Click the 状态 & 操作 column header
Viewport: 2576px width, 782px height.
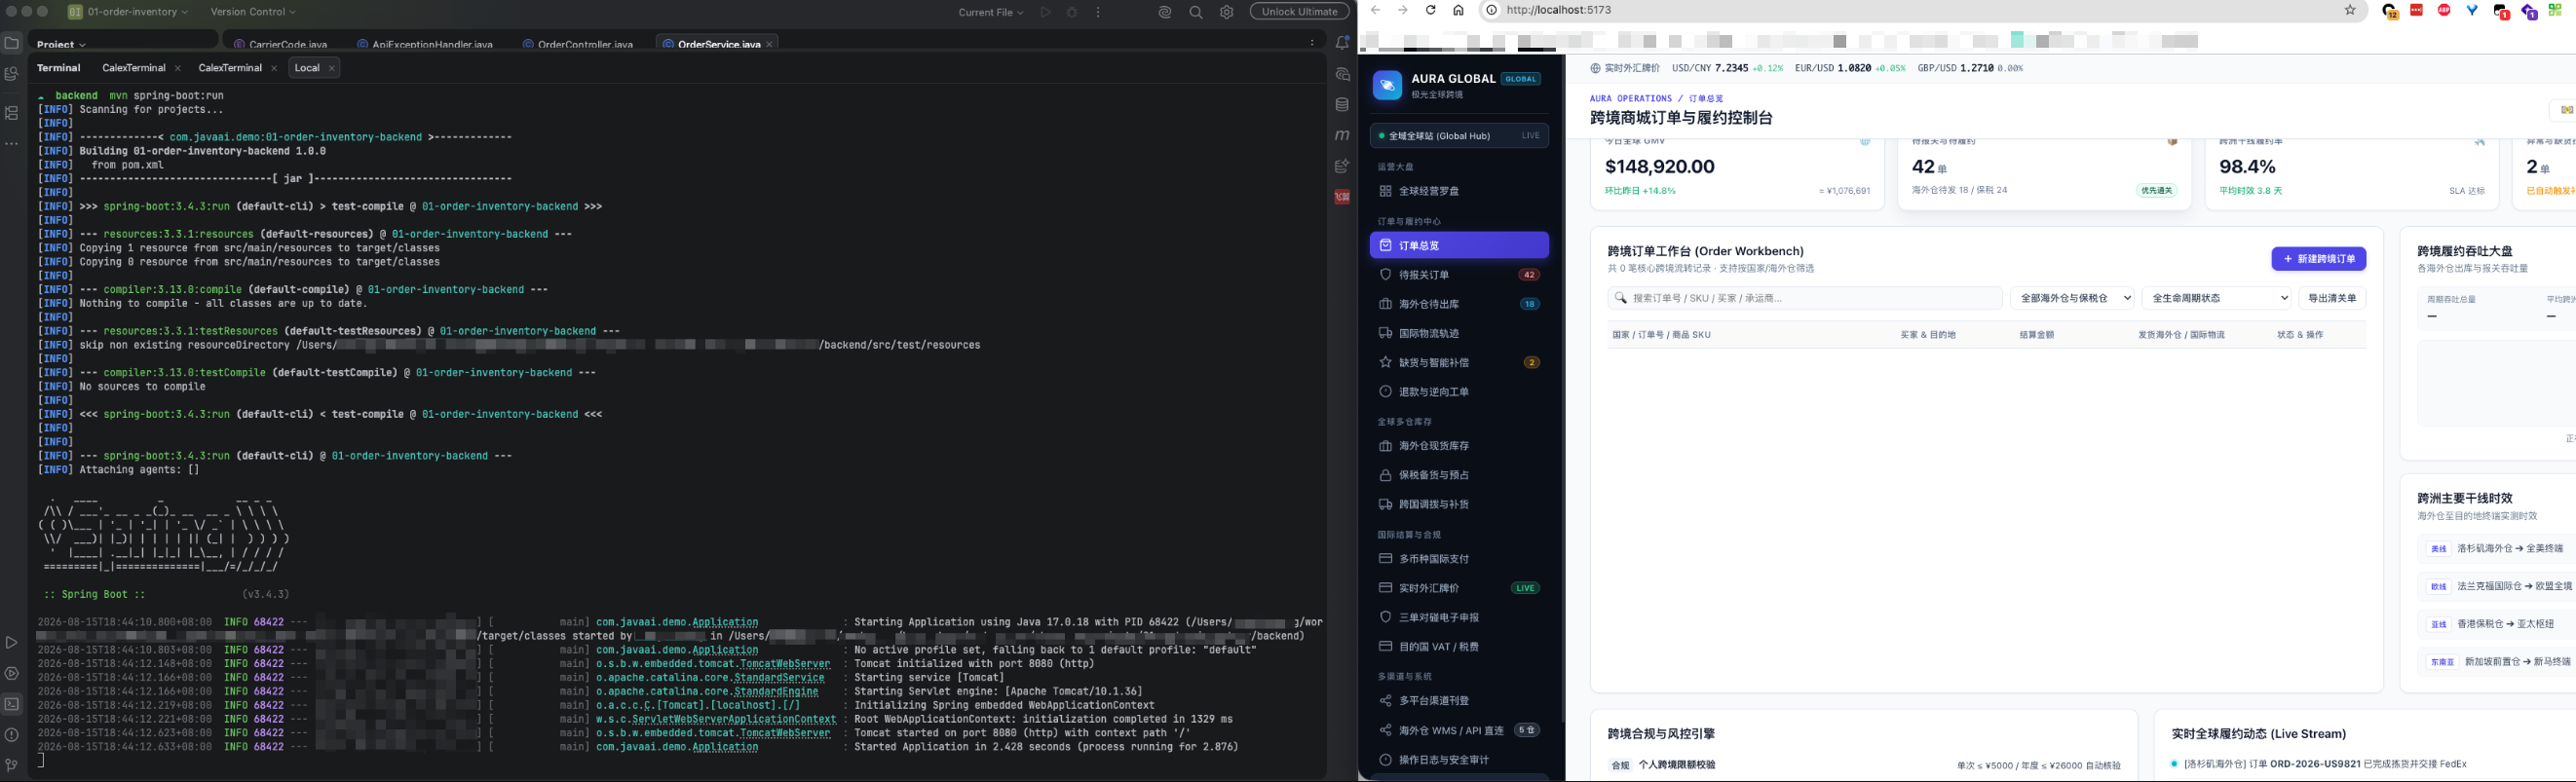pyautogui.click(x=2300, y=335)
